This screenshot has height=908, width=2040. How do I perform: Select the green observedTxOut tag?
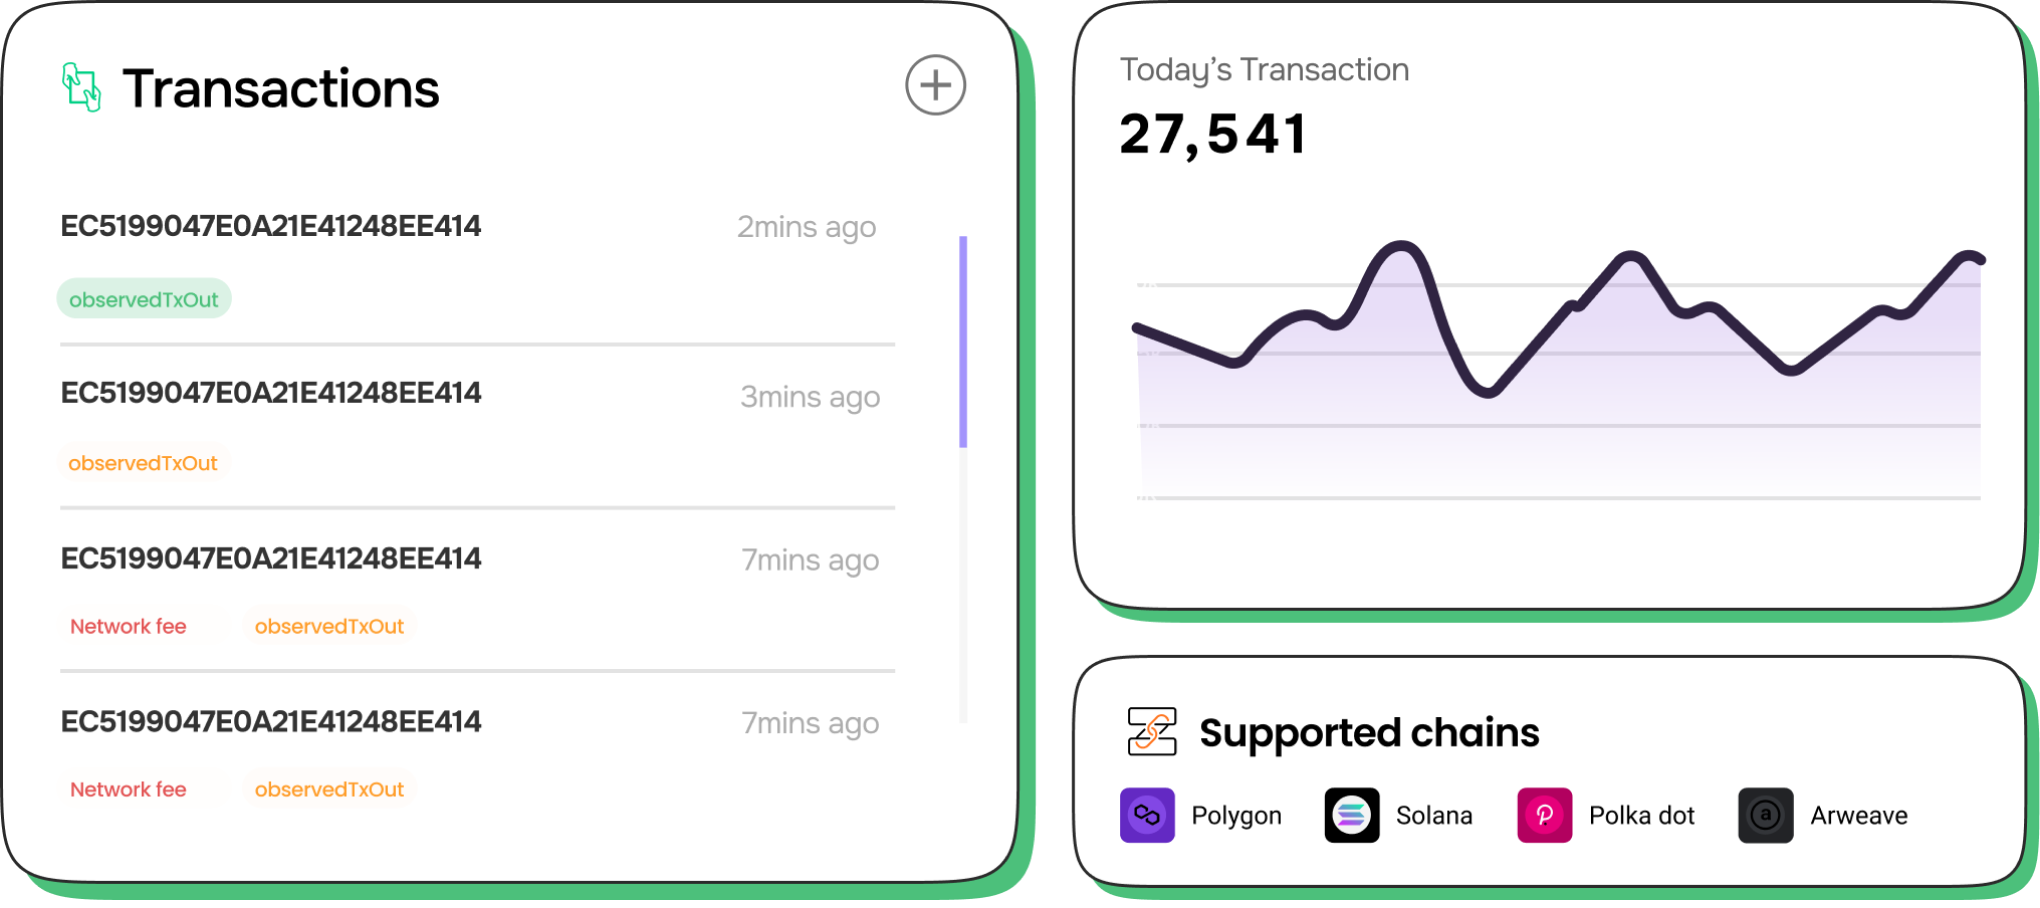click(x=144, y=299)
